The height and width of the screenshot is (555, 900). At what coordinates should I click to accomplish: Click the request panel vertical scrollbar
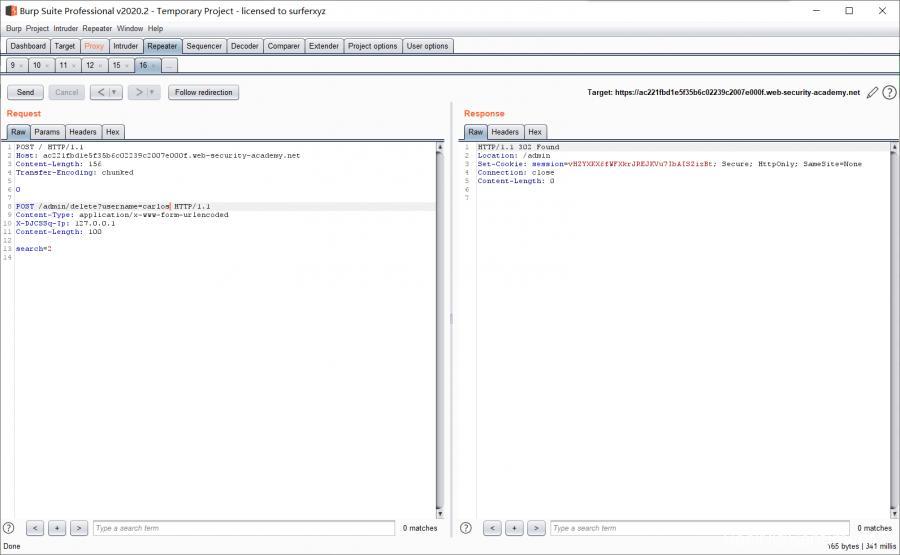[440, 330]
